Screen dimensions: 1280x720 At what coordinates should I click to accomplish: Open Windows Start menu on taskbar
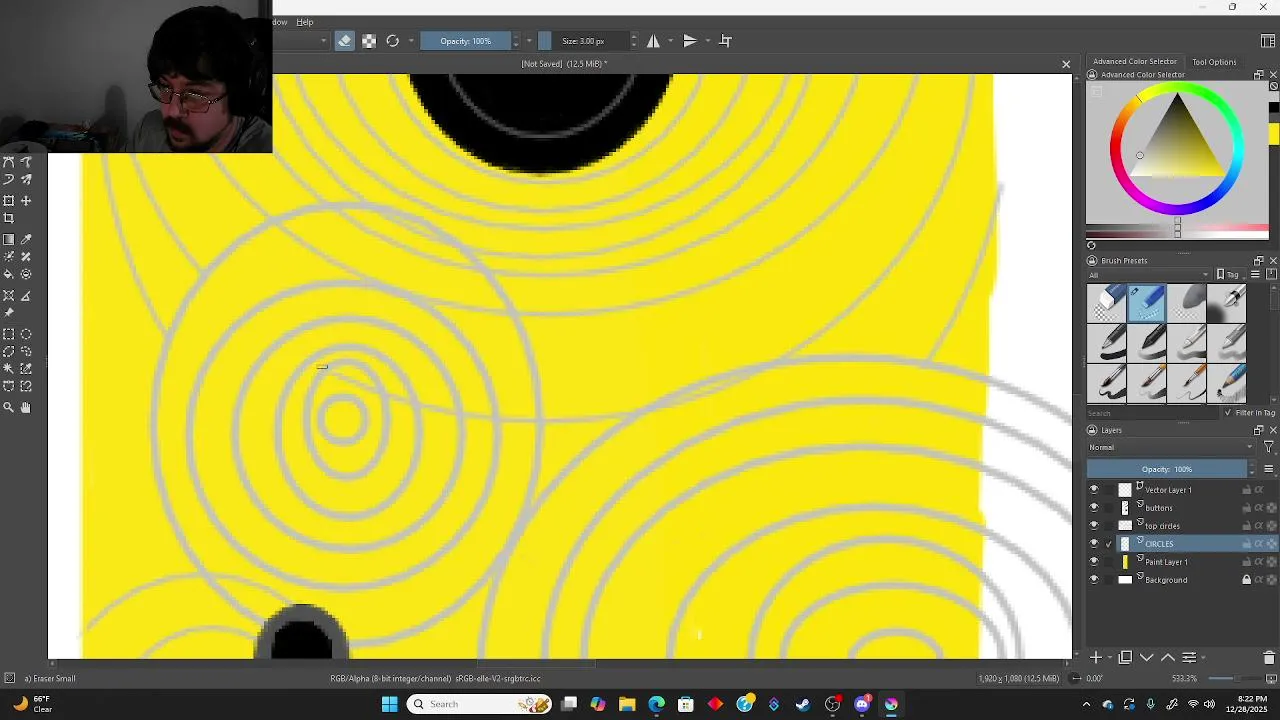coord(389,704)
